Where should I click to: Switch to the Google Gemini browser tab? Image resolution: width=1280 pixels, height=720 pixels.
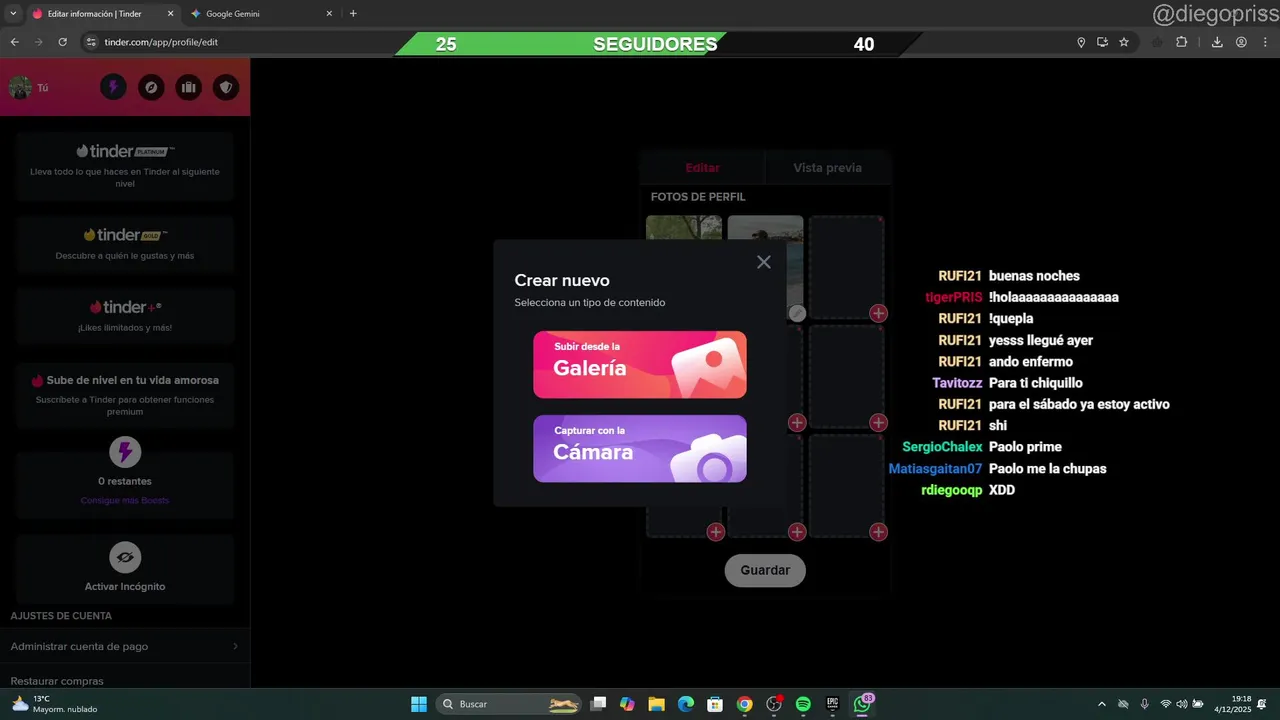[261, 14]
